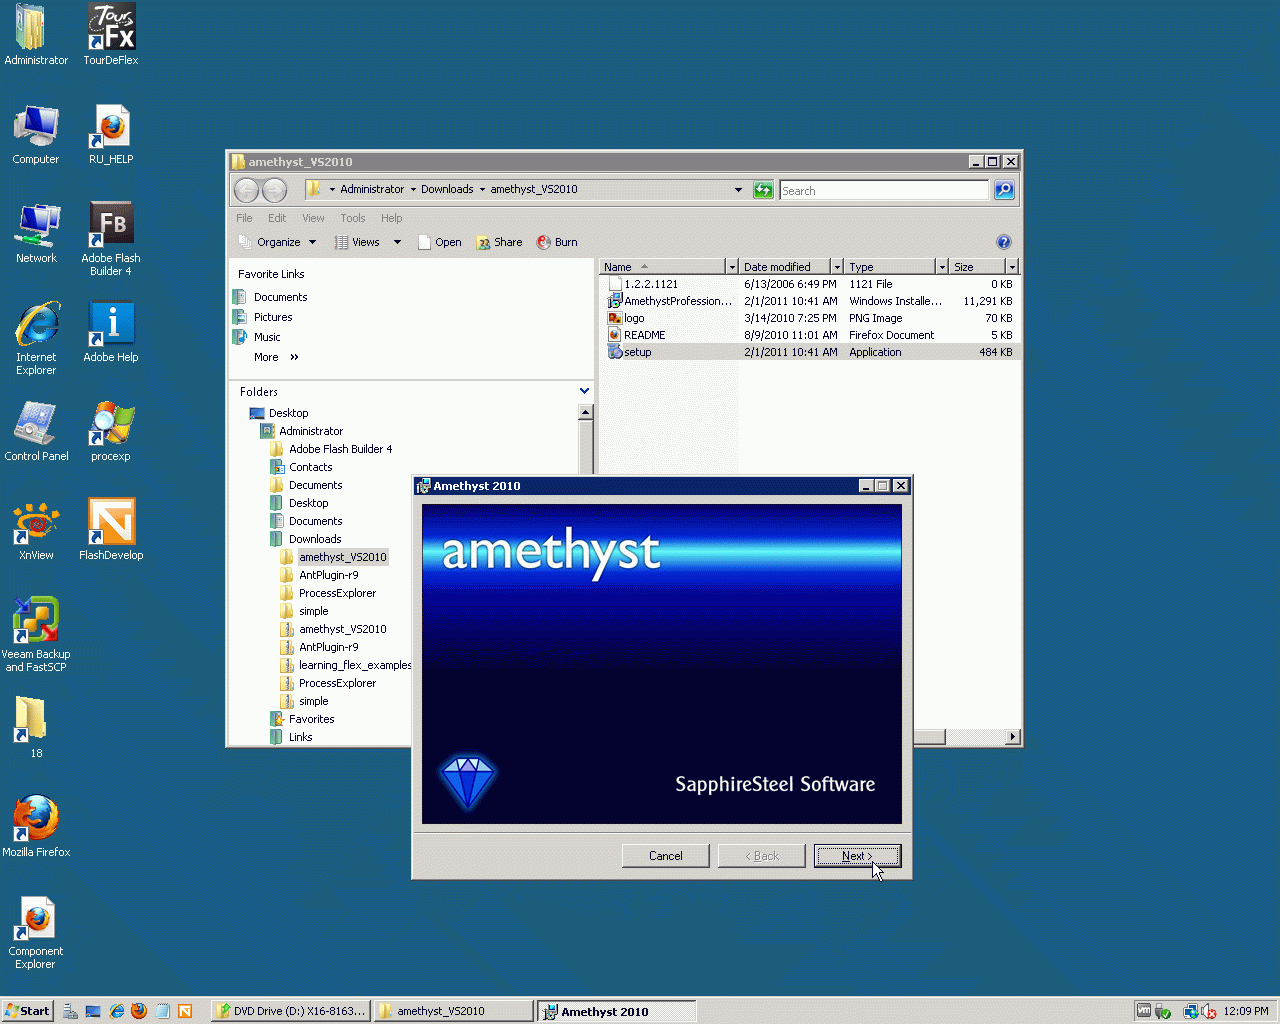Viewport: 1280px width, 1024px height.
Task: Launch Internet Explorer from Quick Launch
Action: pyautogui.click(x=116, y=1011)
